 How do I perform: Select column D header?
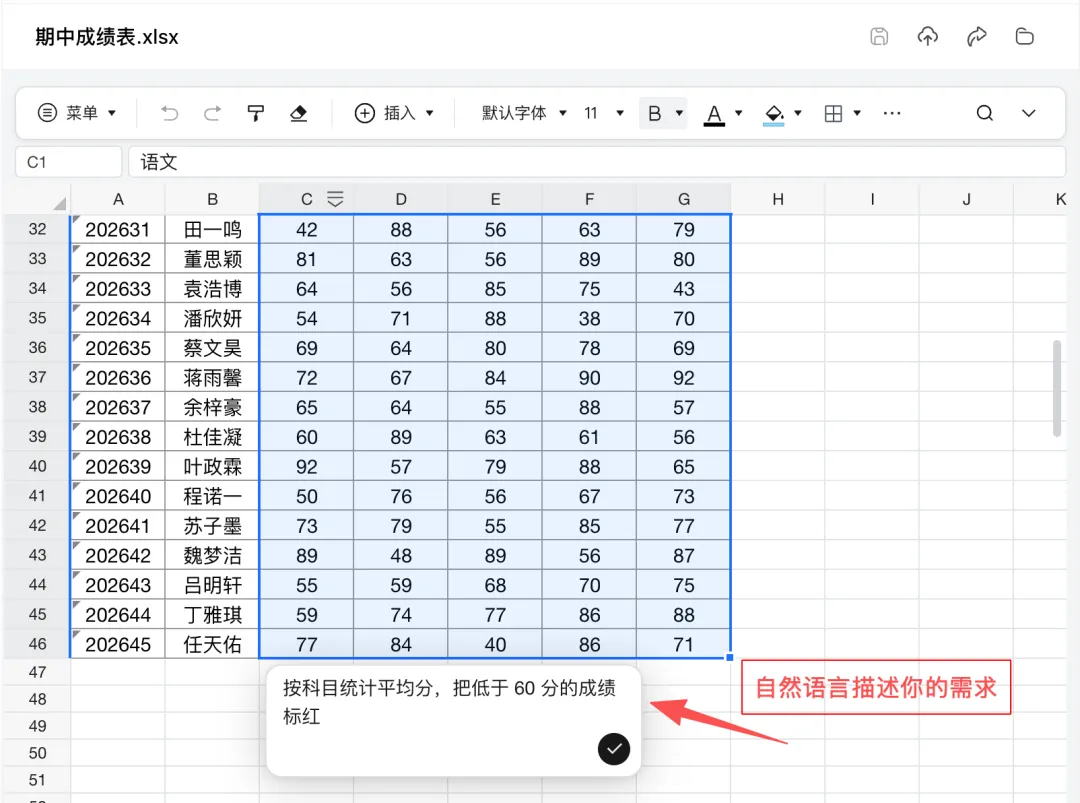click(x=401, y=199)
